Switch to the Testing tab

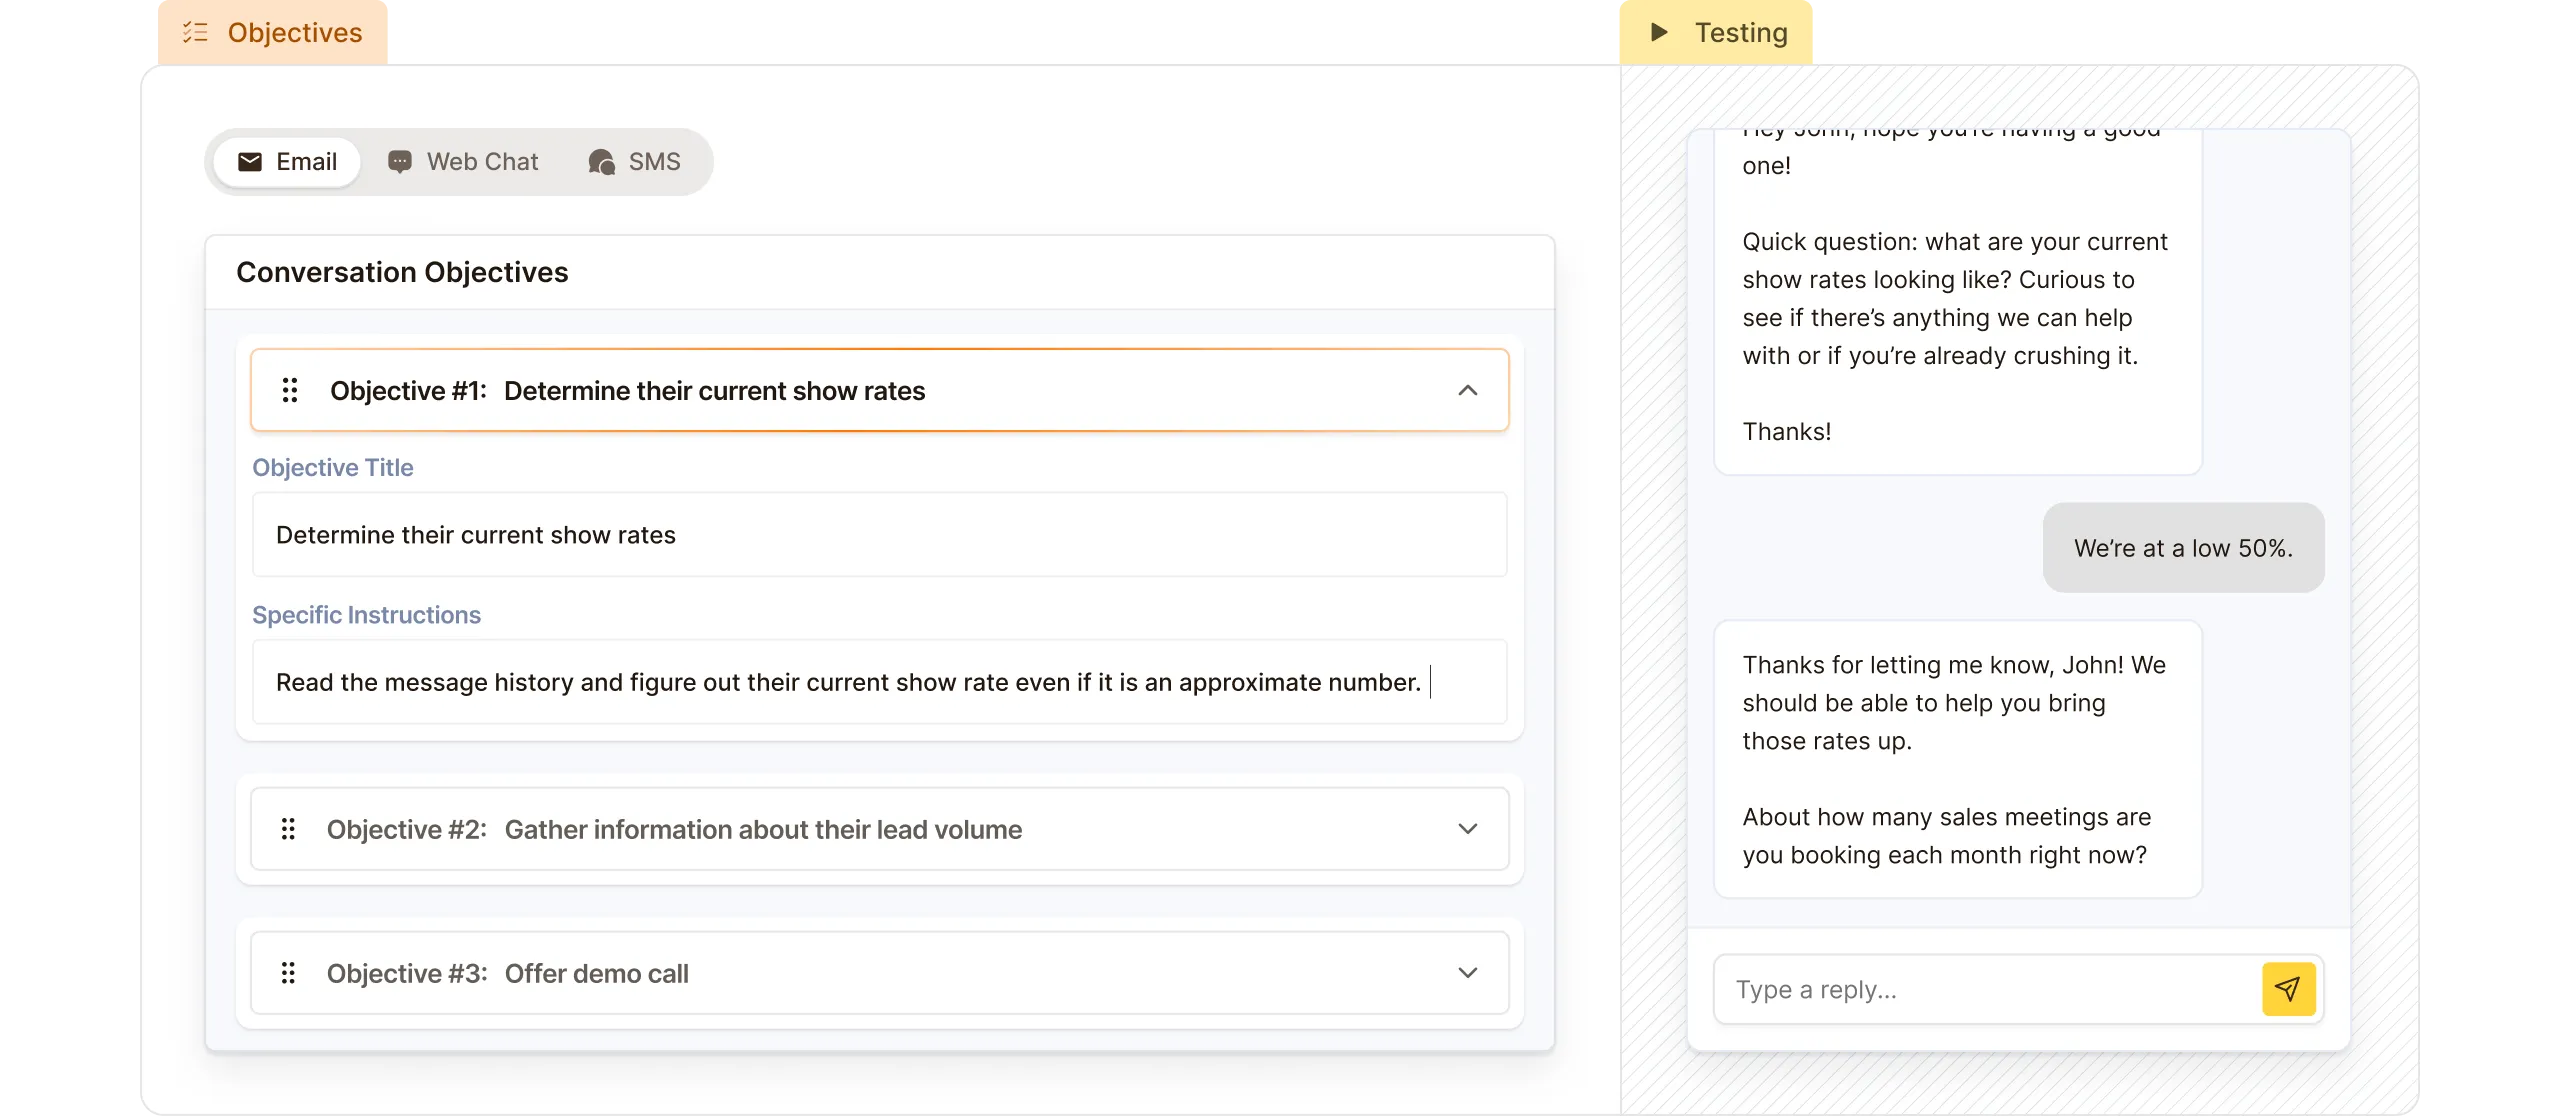pyautogui.click(x=1741, y=31)
